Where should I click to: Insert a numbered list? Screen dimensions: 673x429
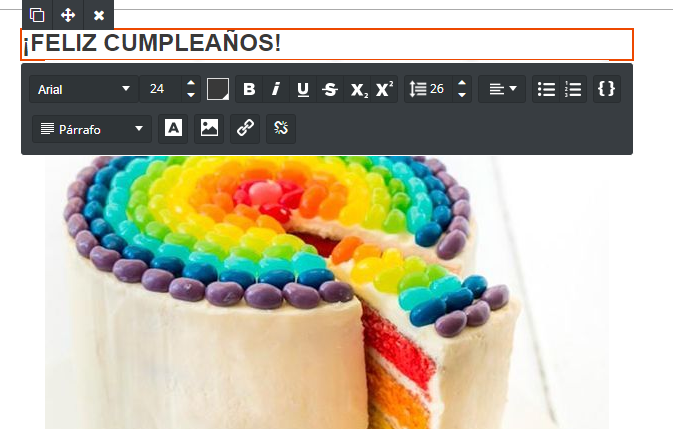(573, 89)
